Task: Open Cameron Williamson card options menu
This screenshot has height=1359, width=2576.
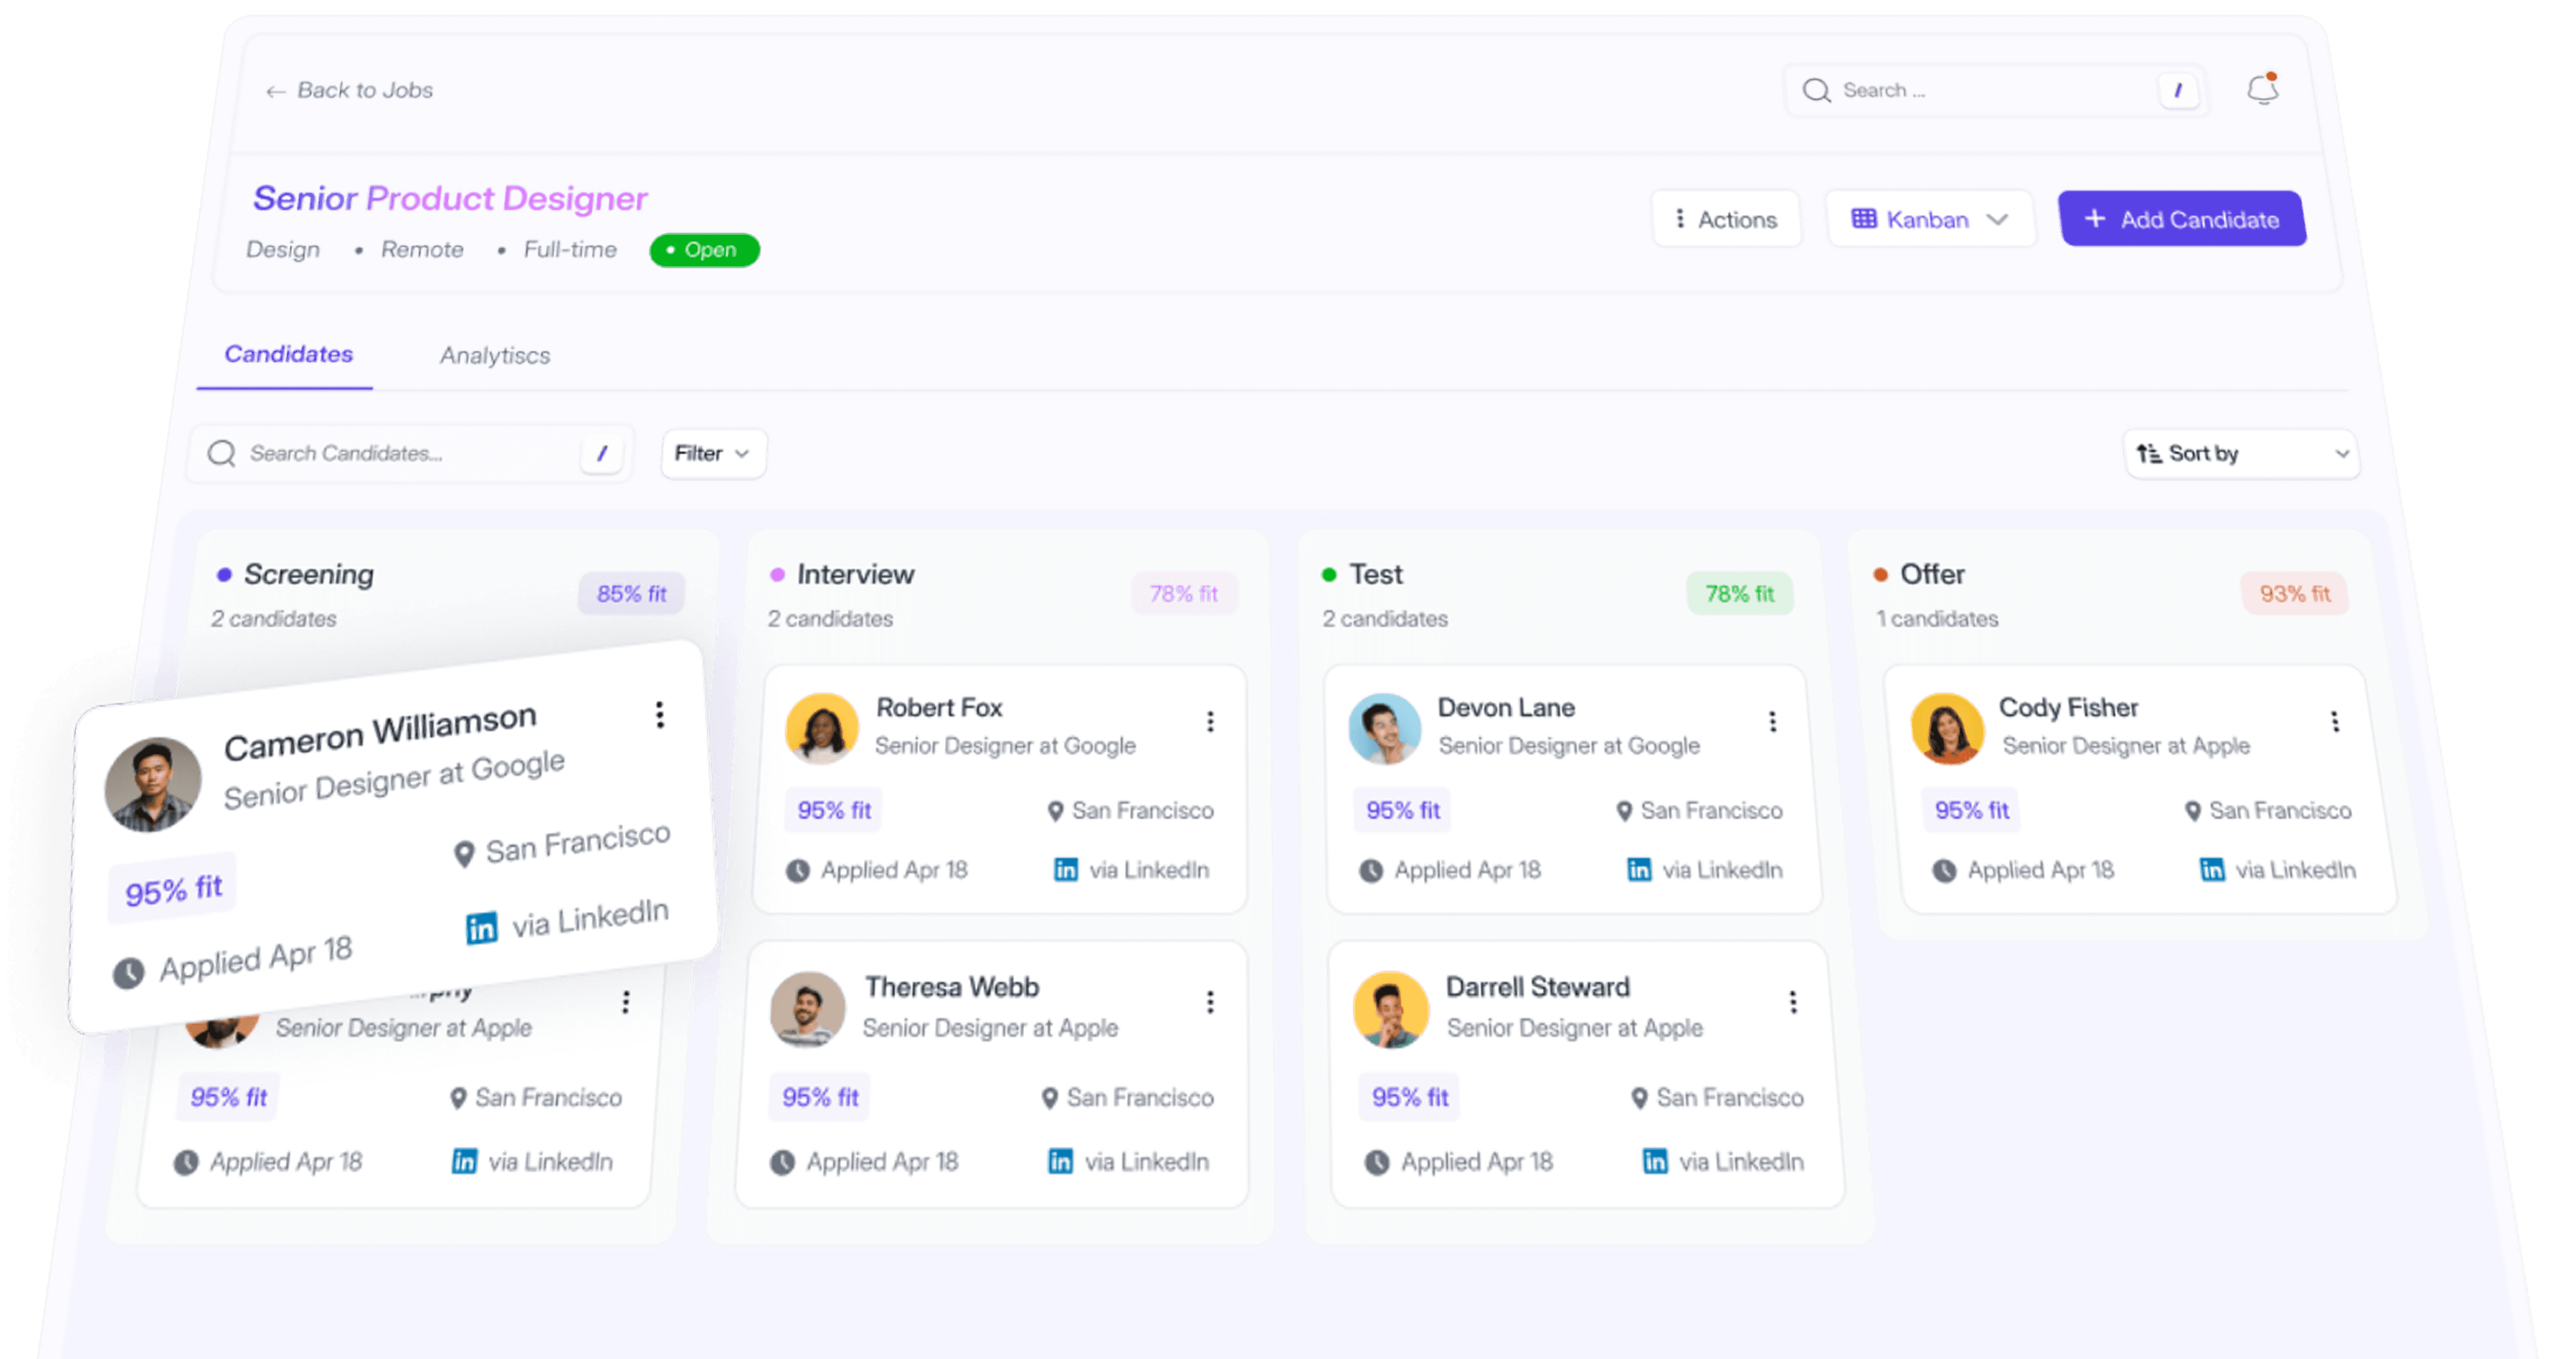Action: (659, 714)
